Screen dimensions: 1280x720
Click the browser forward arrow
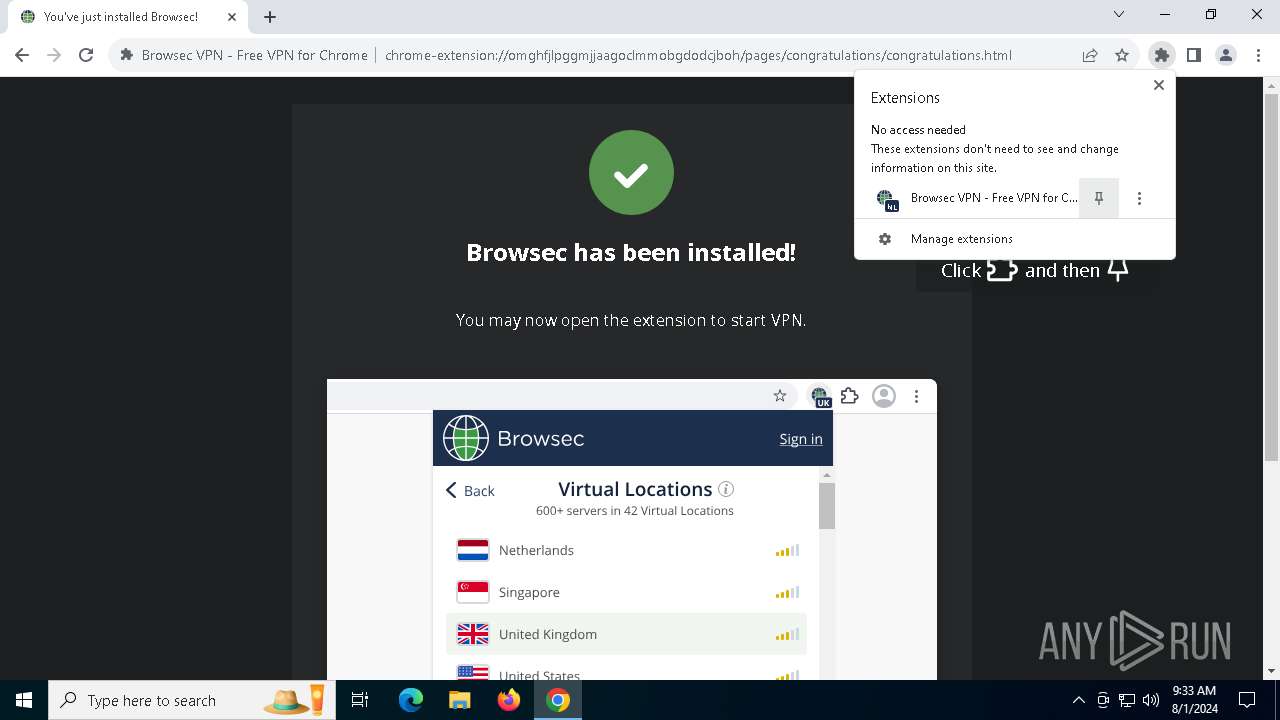(x=54, y=55)
